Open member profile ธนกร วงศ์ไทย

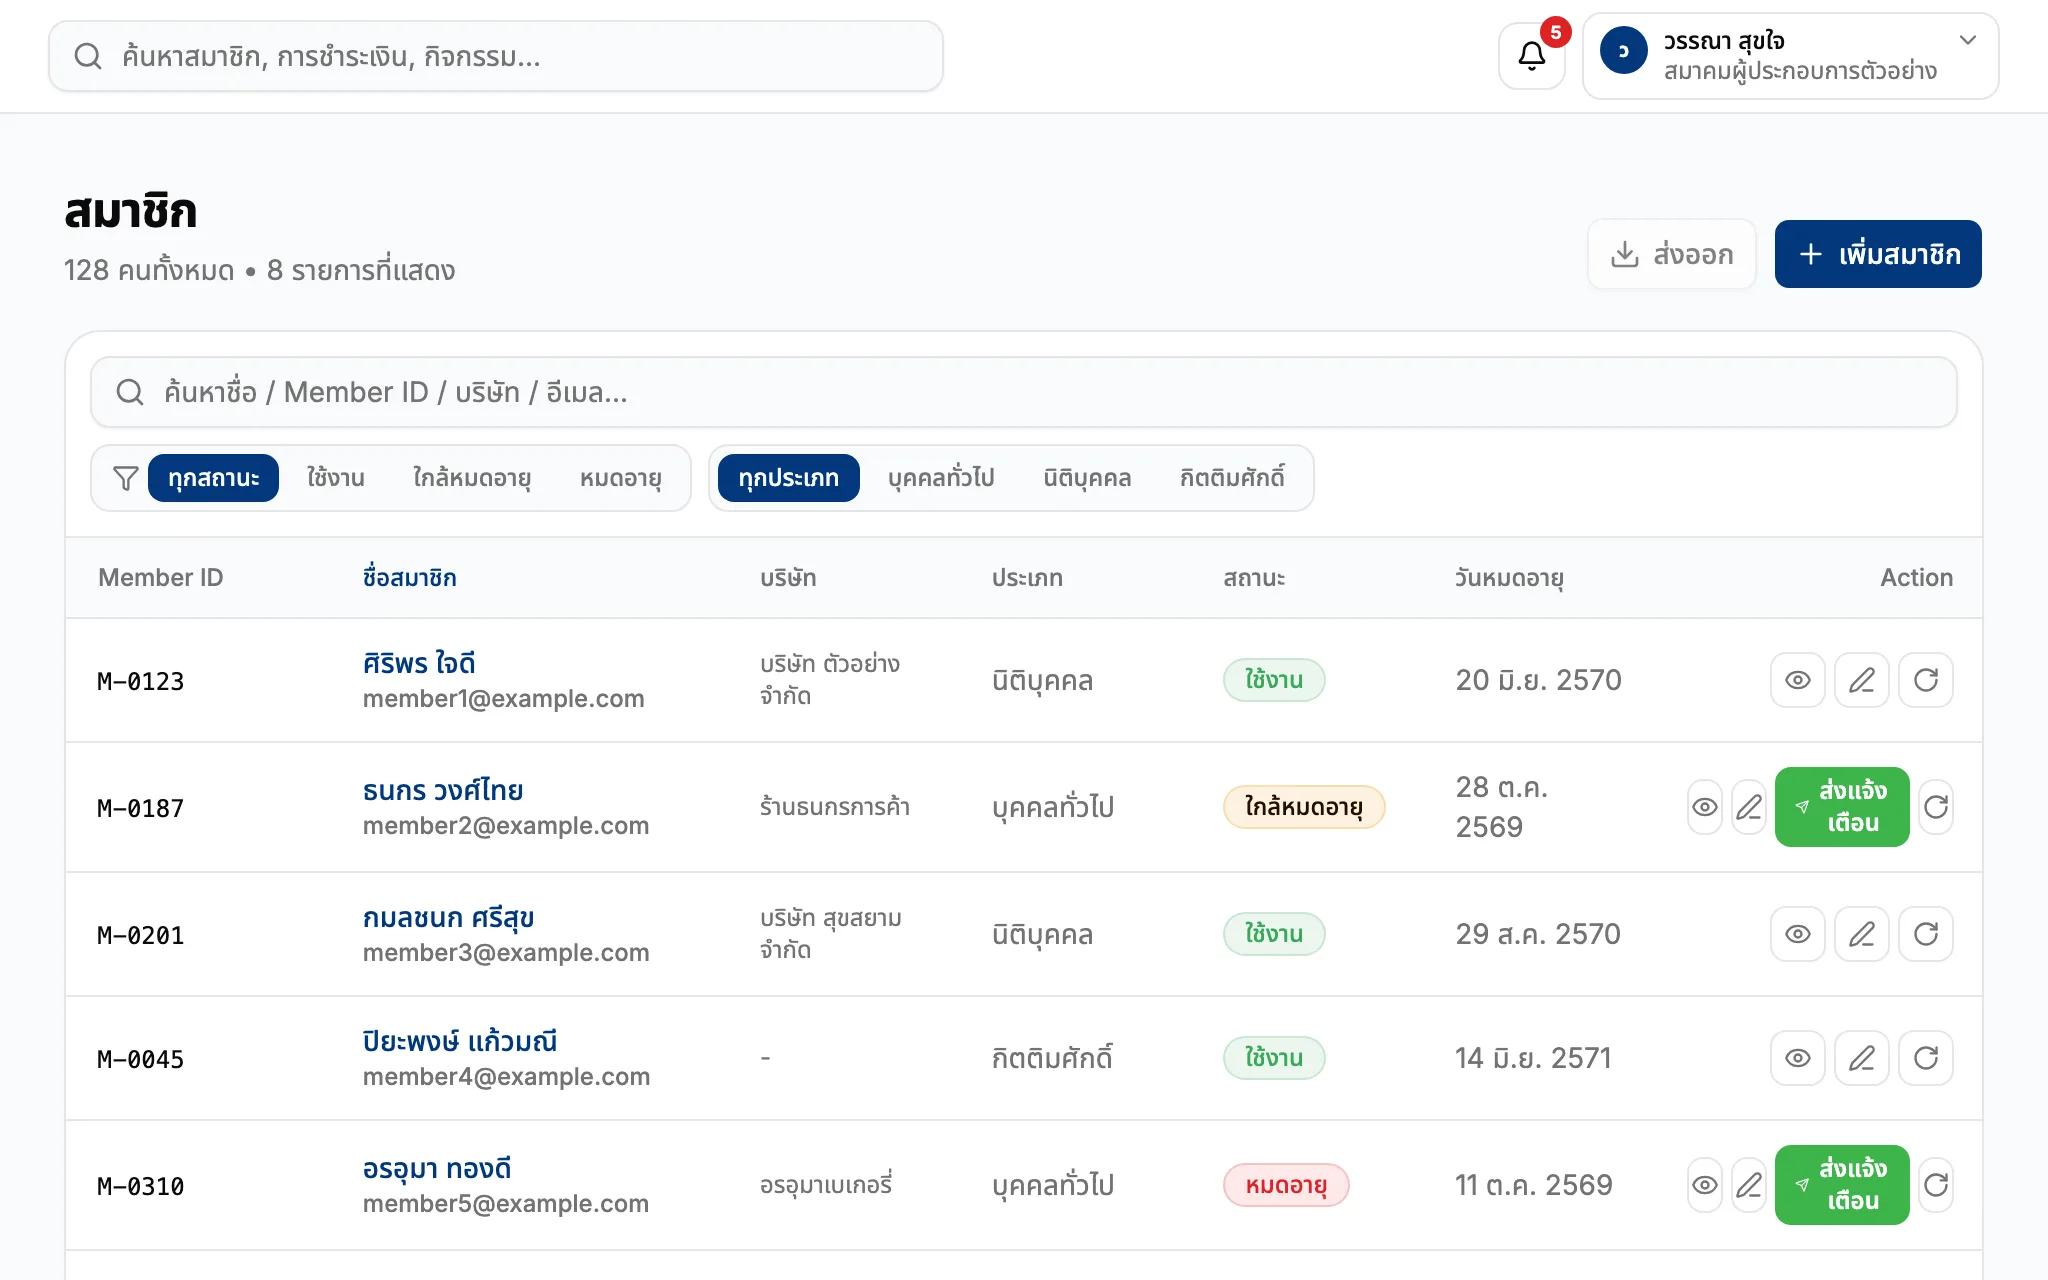(443, 790)
